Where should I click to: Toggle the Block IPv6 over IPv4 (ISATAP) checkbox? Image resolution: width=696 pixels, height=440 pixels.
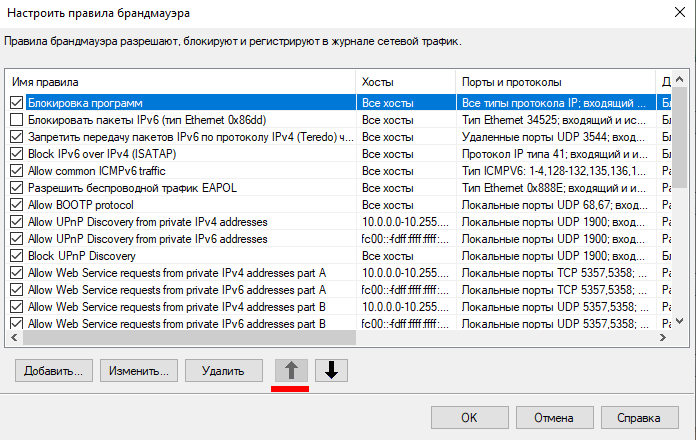(x=16, y=154)
